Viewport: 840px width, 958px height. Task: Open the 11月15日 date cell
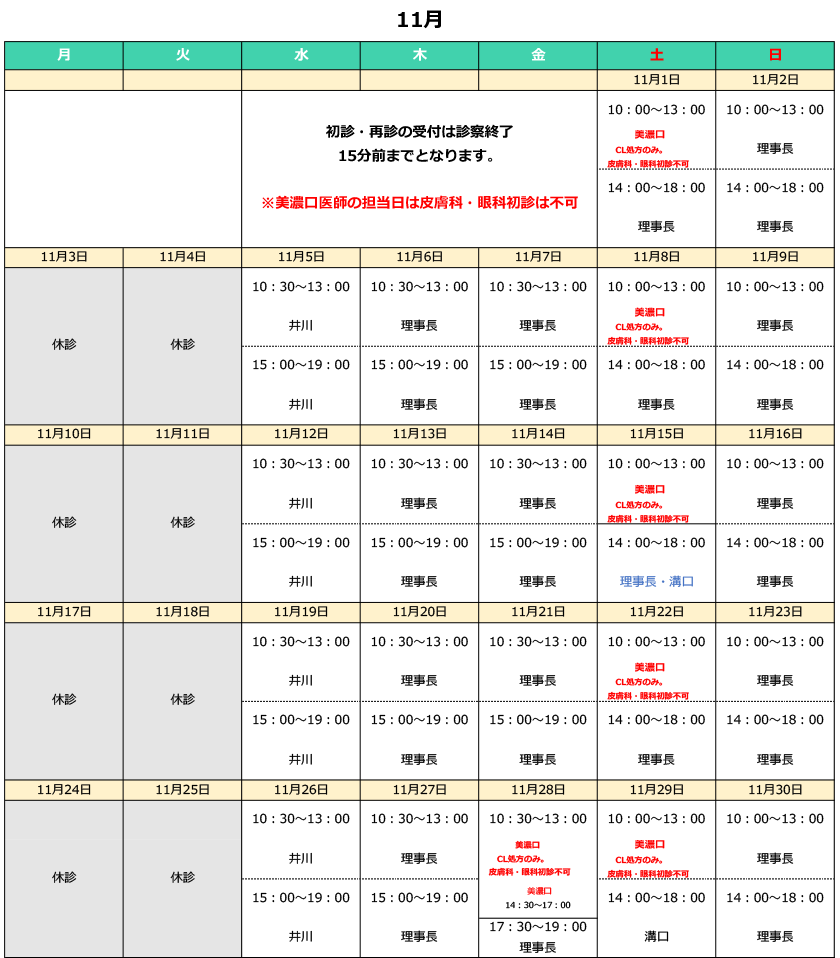tap(655, 434)
